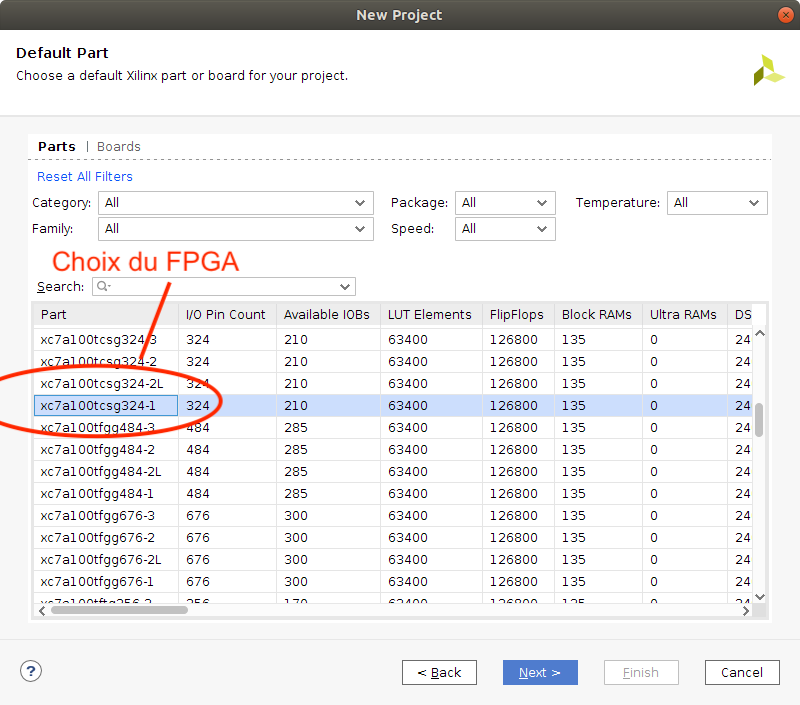Click 63400 LUT cell in xc7a100tfgg676-1 row
Viewport: 800px width, 705px height.
pos(432,582)
